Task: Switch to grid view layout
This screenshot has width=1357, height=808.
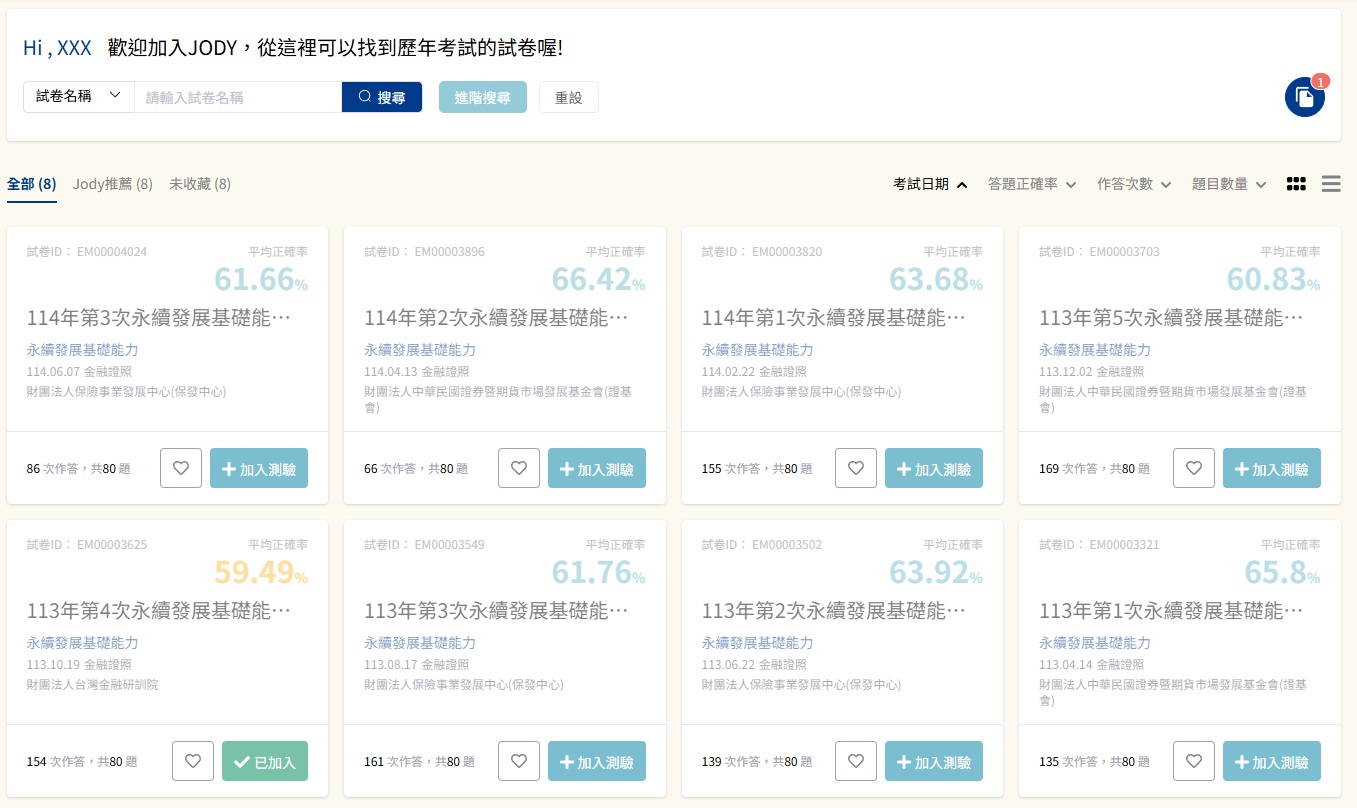Action: (x=1296, y=184)
